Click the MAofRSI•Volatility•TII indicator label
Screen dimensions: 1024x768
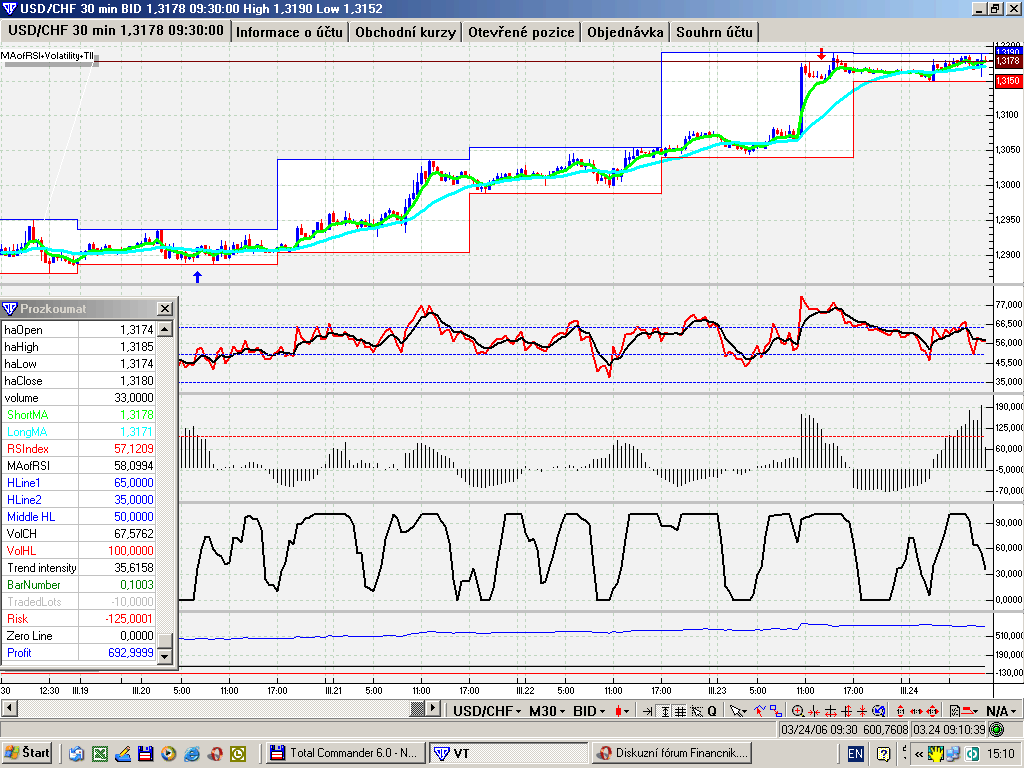[x=47, y=56]
